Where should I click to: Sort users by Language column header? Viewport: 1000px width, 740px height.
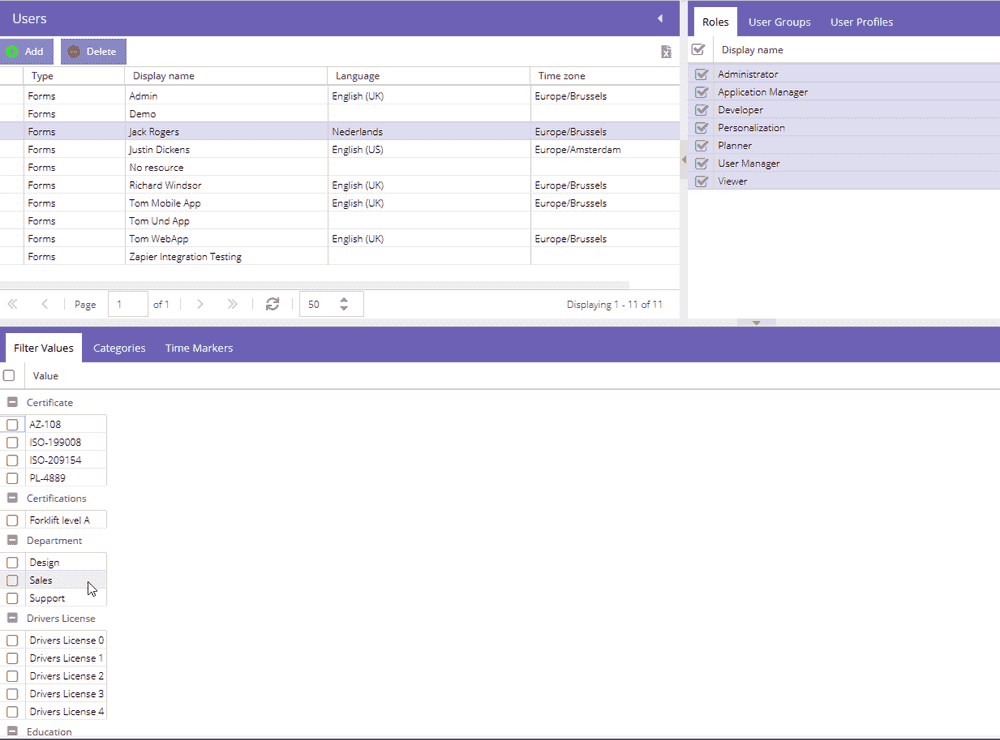[429, 76]
